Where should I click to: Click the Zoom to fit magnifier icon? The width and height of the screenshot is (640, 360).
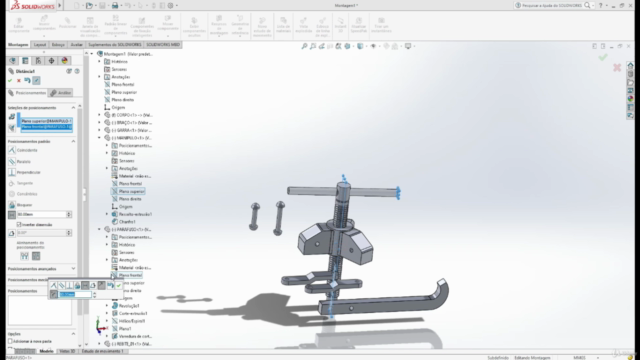point(304,46)
